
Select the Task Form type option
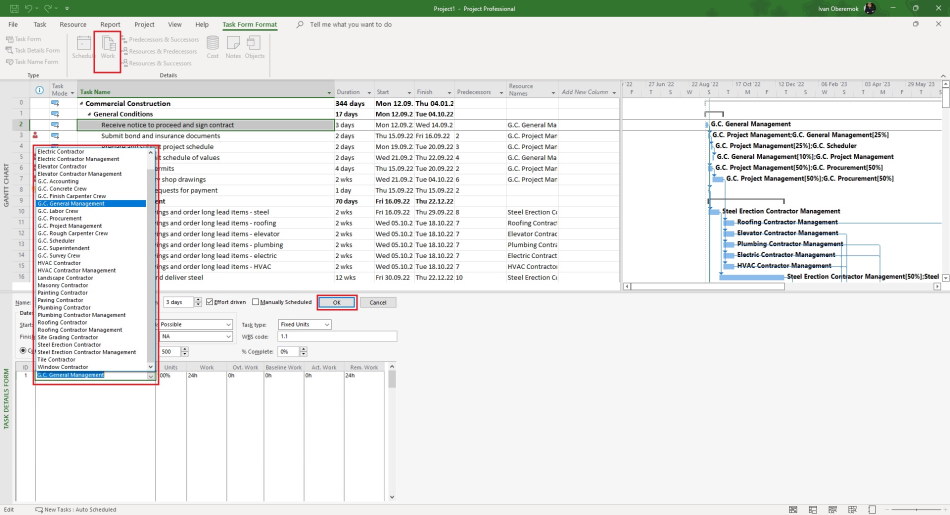pos(24,39)
